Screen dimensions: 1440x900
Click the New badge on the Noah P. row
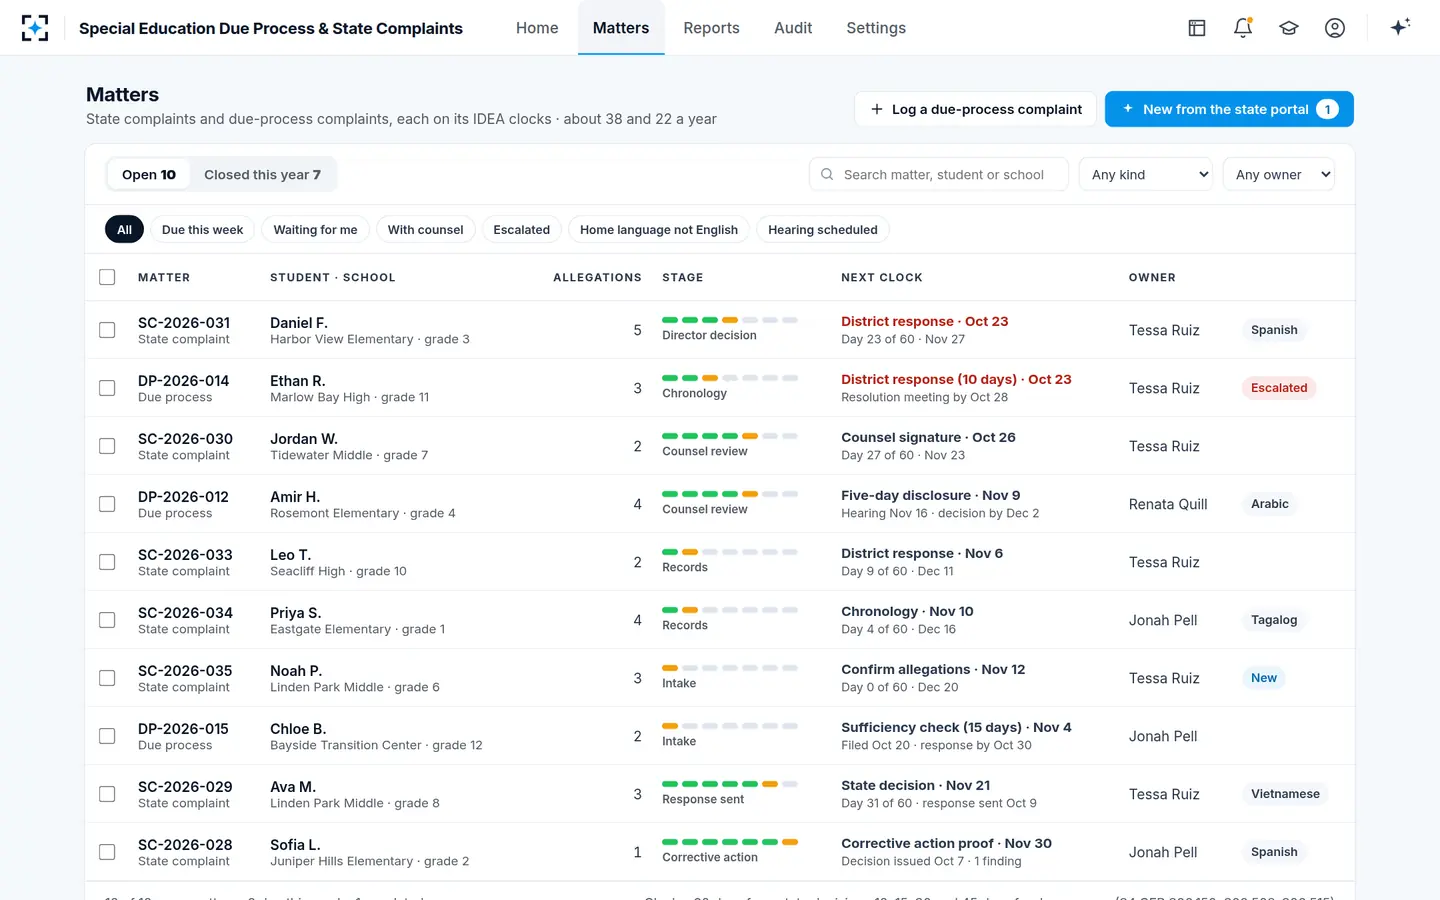(1264, 678)
